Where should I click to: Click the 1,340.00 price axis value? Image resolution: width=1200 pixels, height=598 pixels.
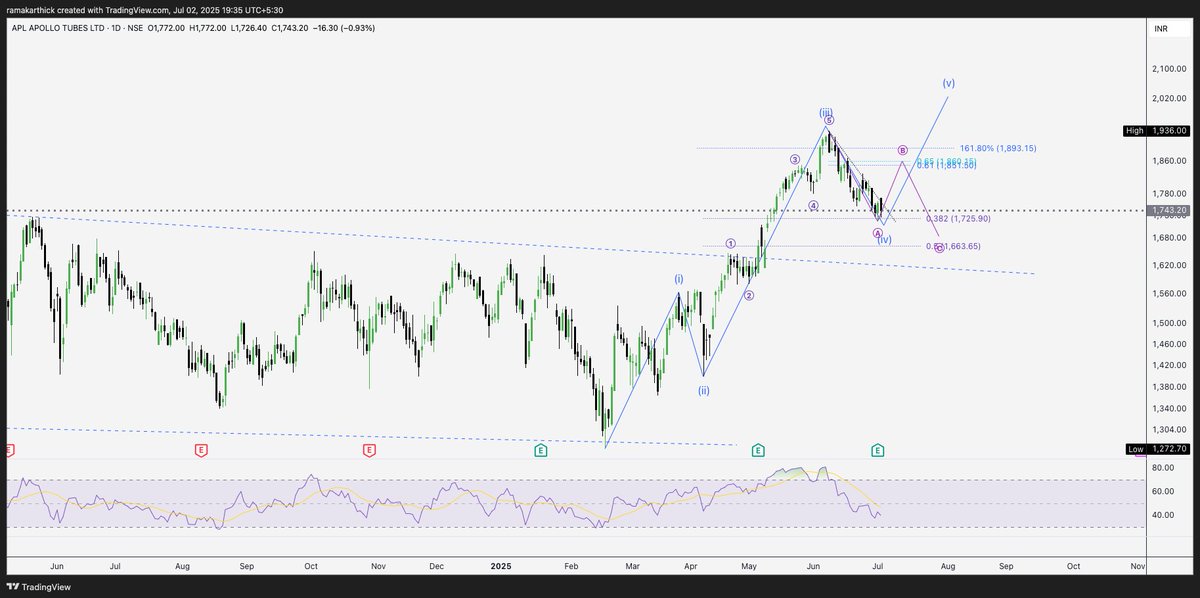pyautogui.click(x=1168, y=407)
